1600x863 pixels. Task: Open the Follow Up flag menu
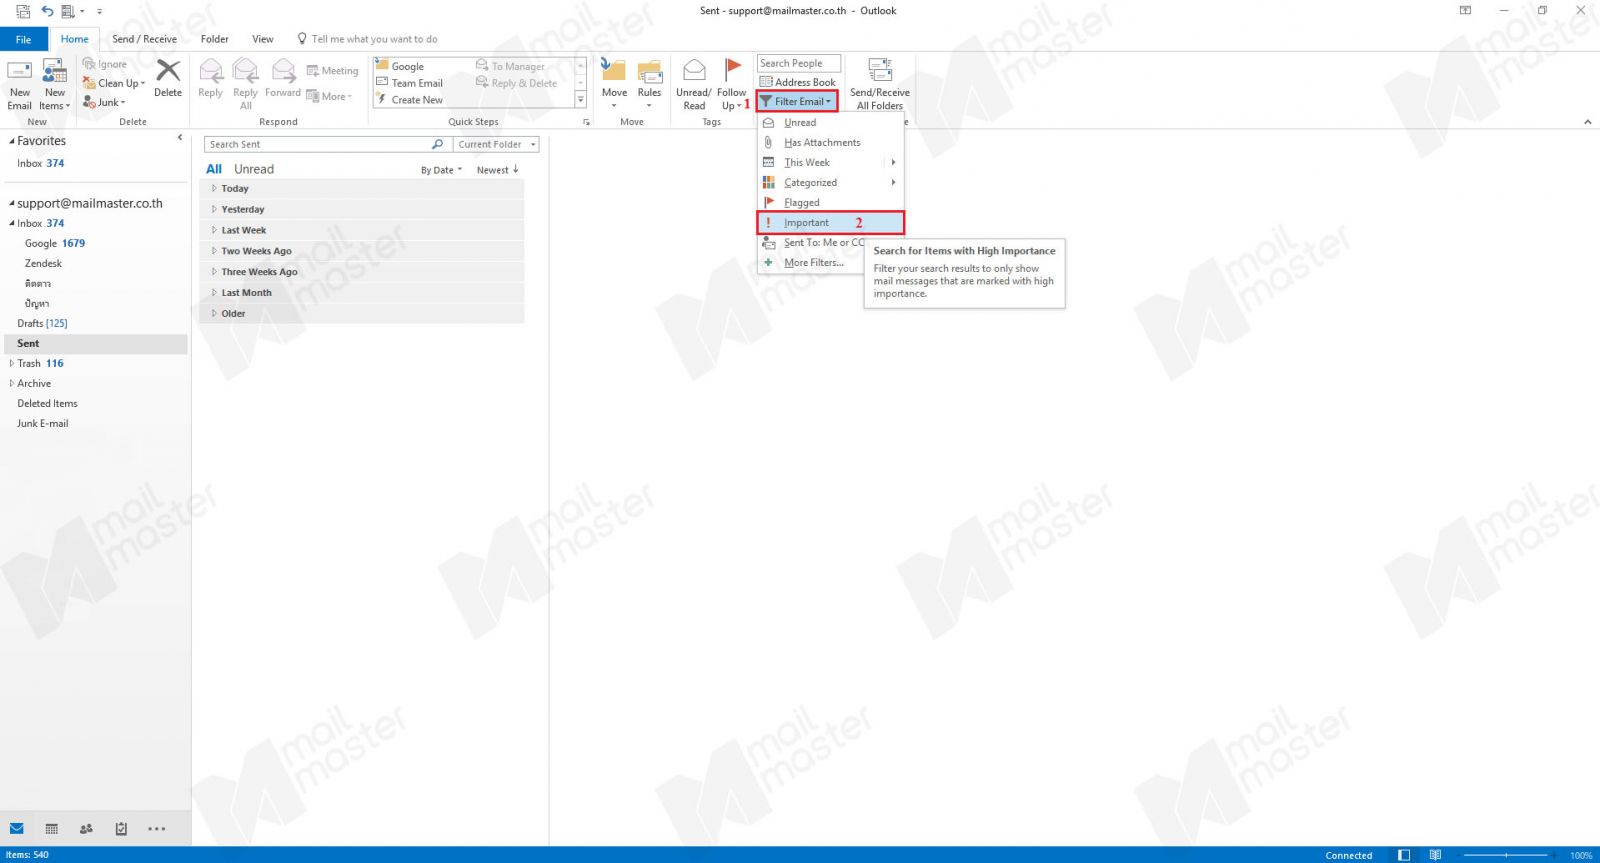(731, 84)
